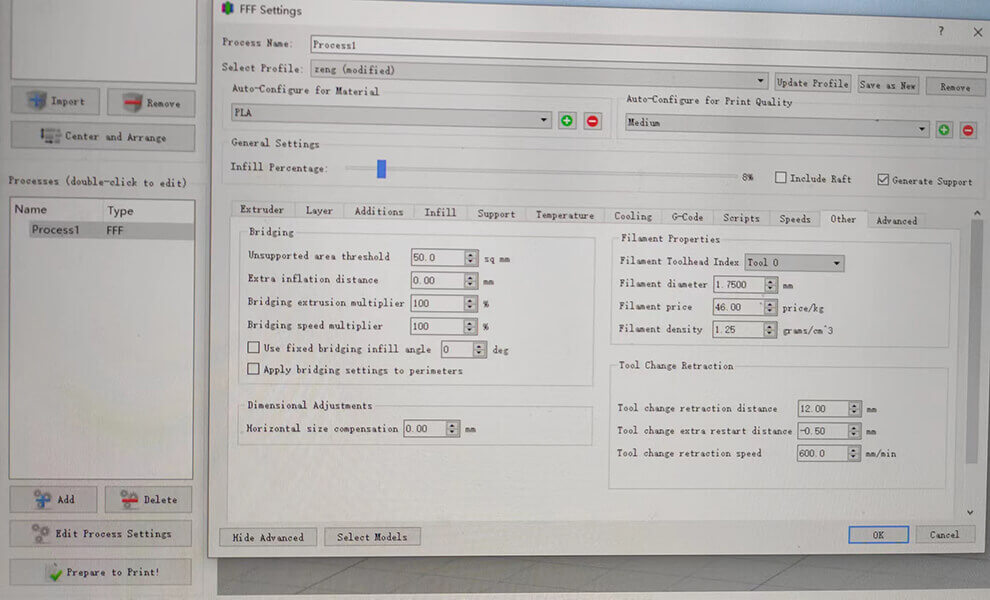Viewport: 990px width, 600px height.
Task: Enable Apply bridging settings to perimeters
Action: [x=254, y=369]
